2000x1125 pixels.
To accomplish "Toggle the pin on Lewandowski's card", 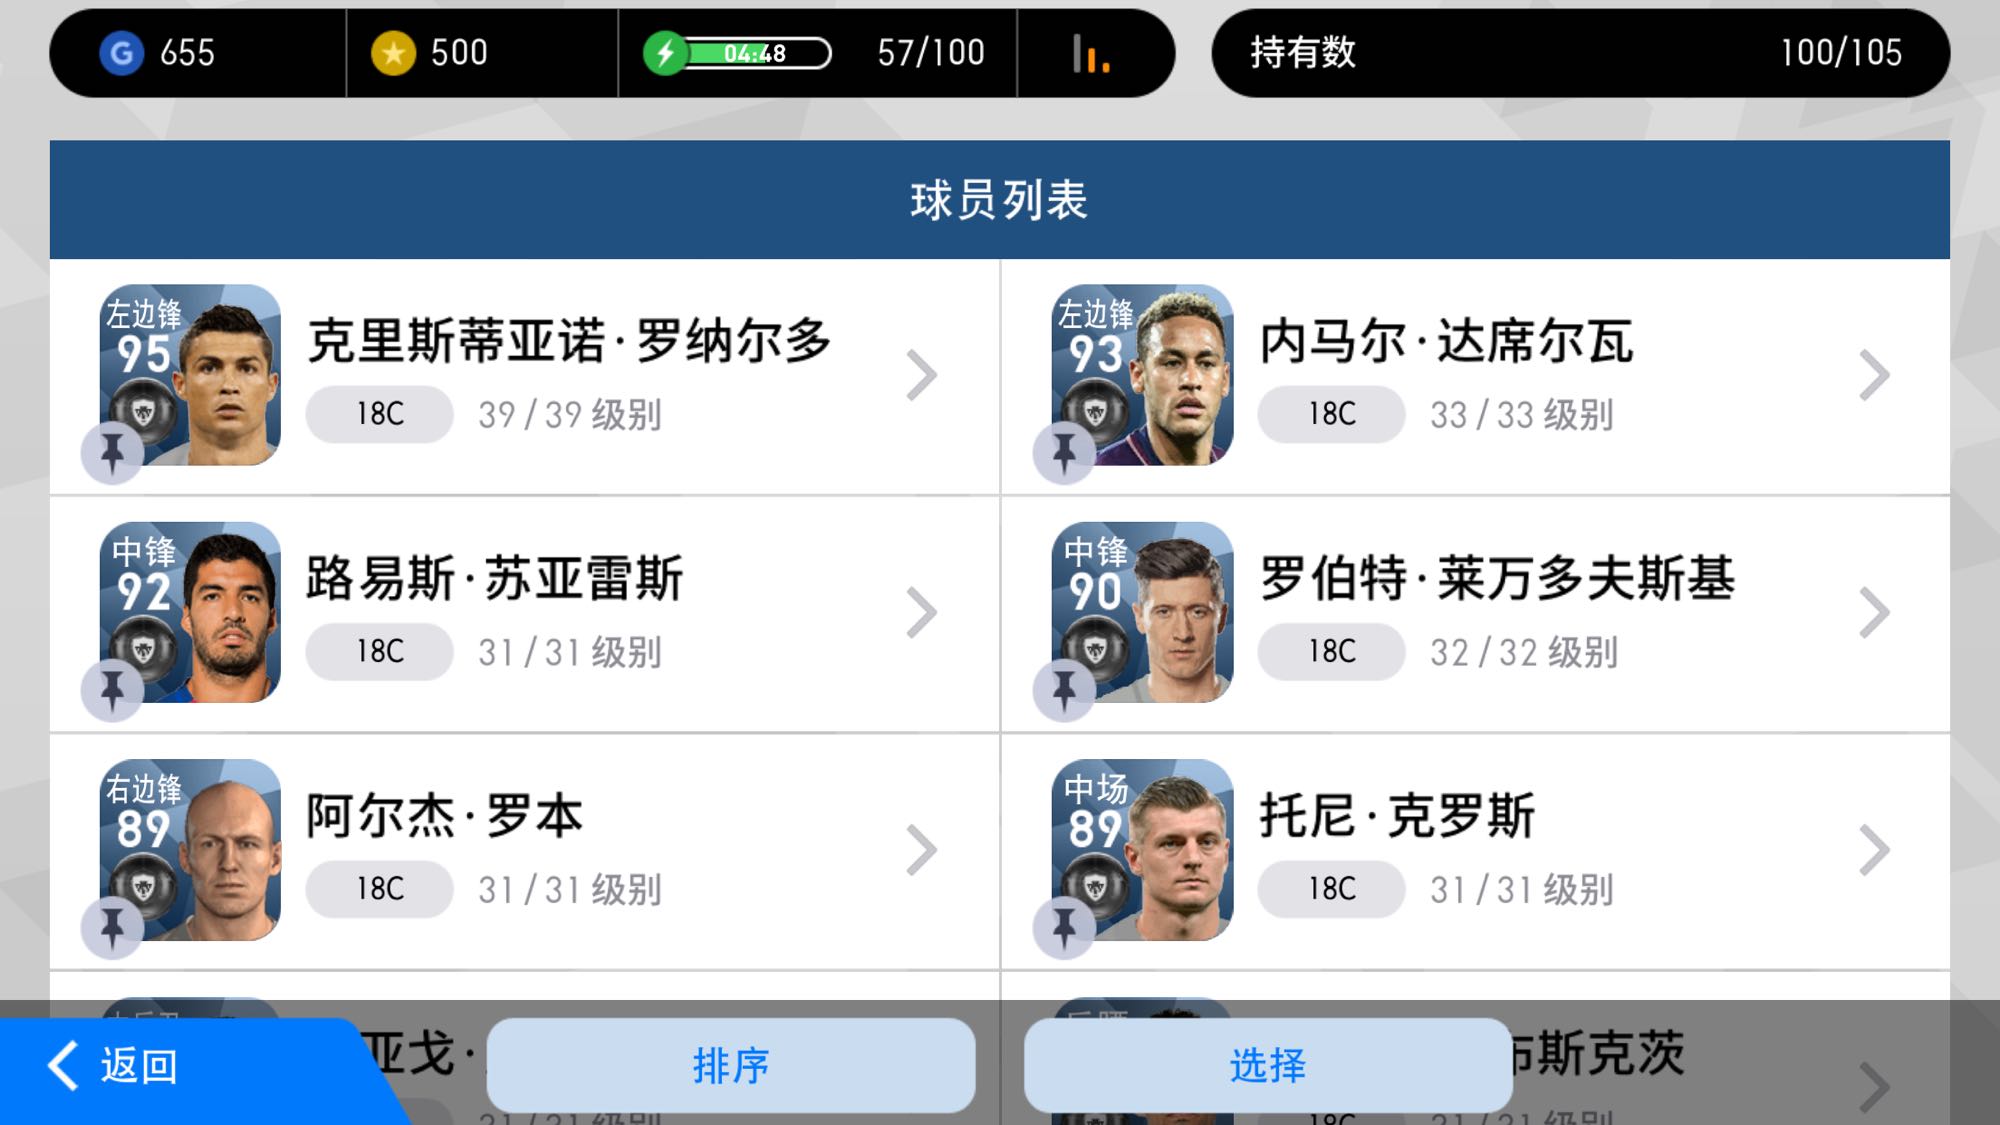I will click(x=1064, y=690).
